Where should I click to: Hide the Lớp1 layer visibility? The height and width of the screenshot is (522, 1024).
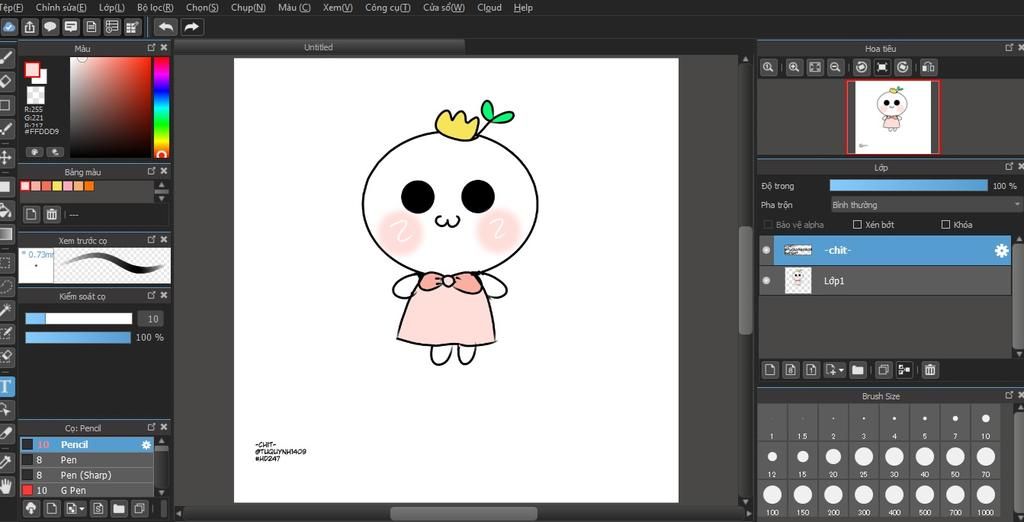766,281
